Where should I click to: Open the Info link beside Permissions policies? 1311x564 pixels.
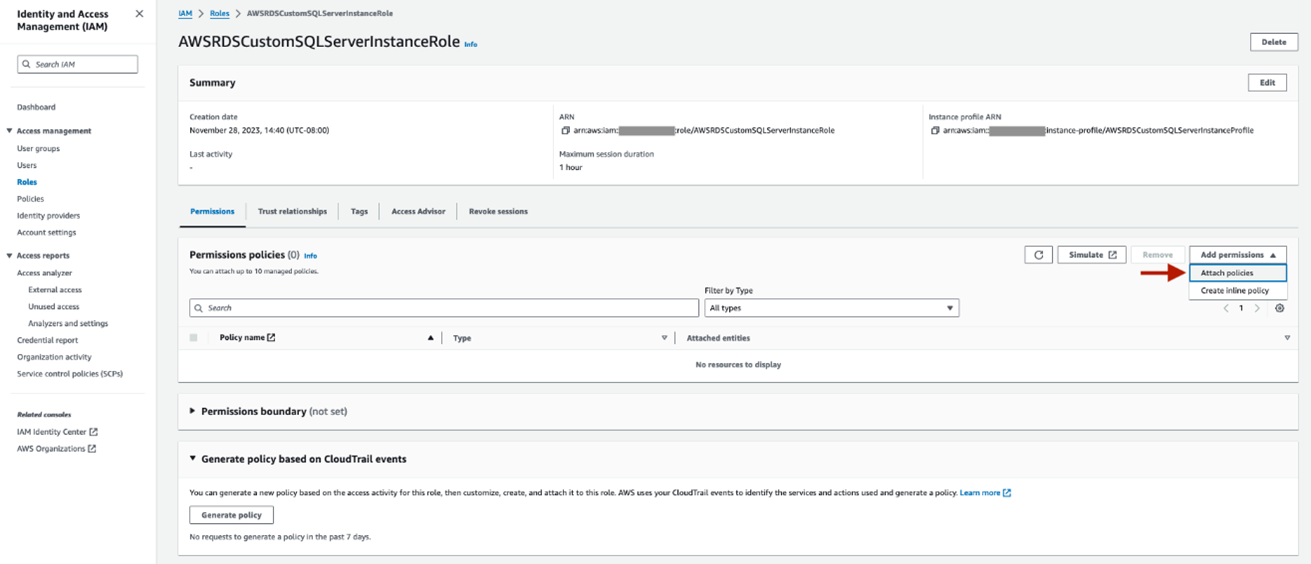[x=310, y=256]
